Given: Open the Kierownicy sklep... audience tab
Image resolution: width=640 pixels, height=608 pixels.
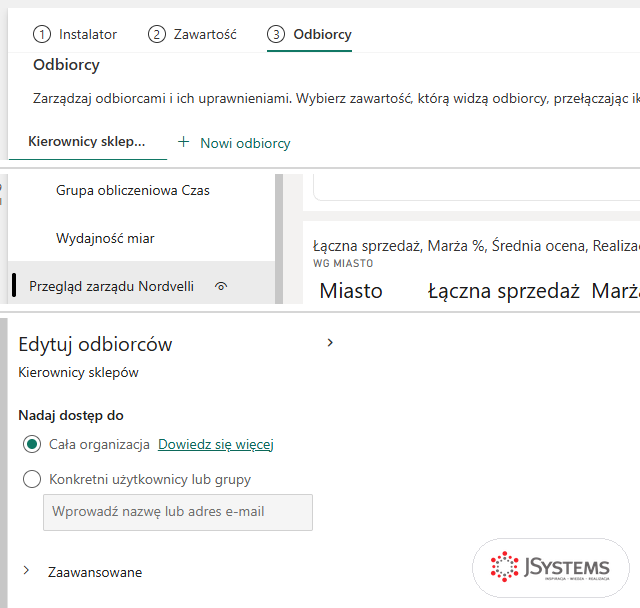Looking at the screenshot, I should point(87,142).
